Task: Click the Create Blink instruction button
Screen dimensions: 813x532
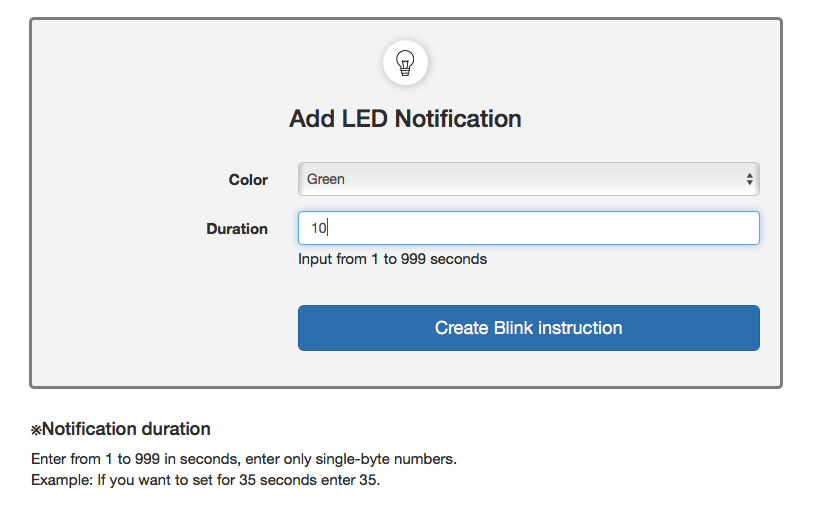Action: coord(528,328)
